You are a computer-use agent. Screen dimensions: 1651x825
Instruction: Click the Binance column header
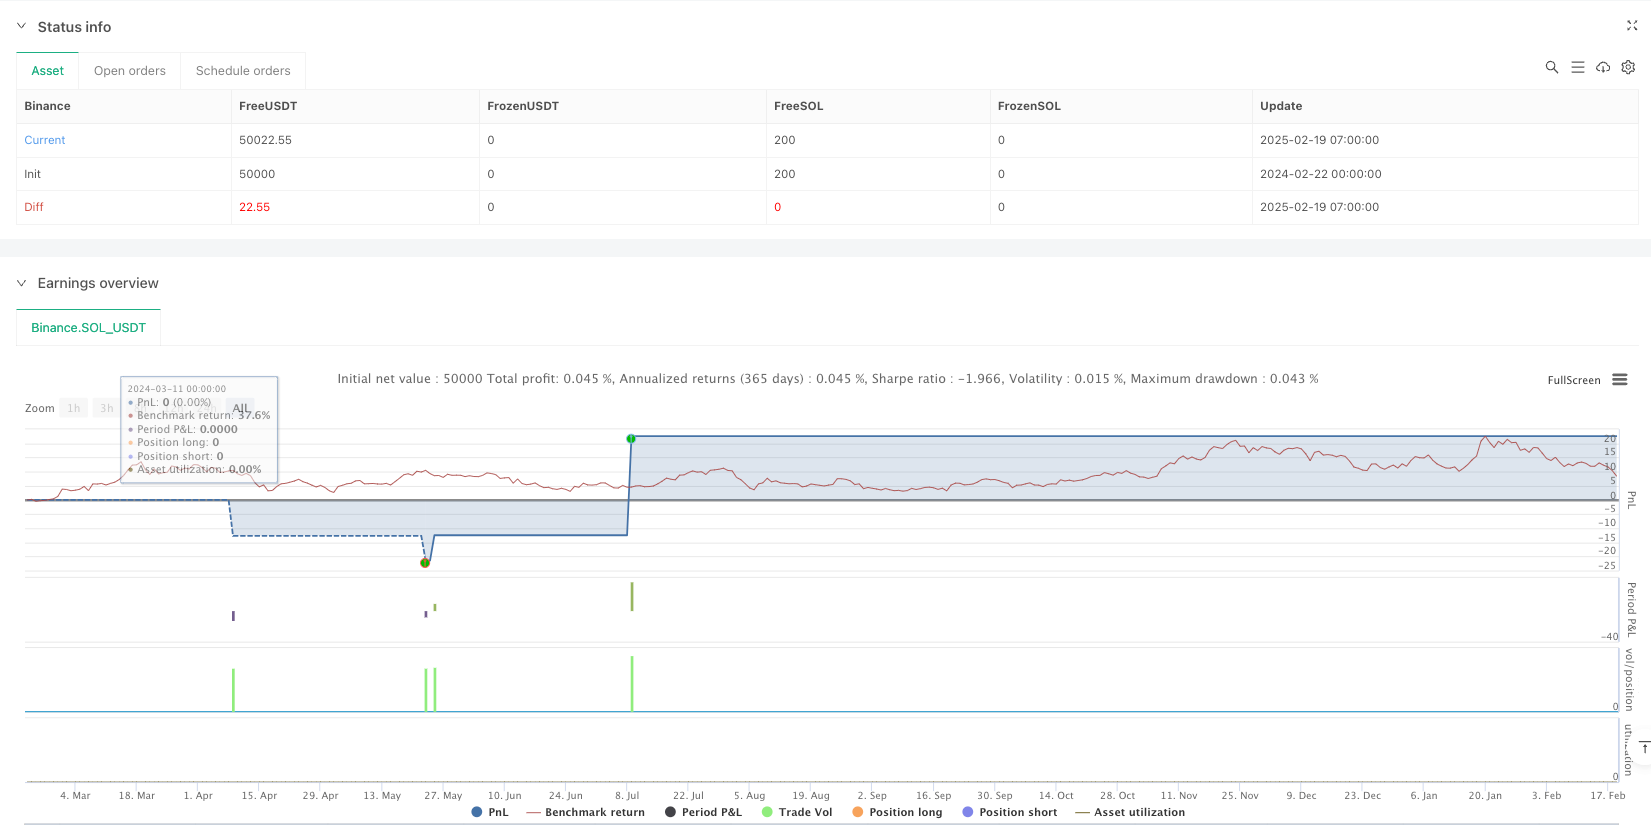point(47,106)
